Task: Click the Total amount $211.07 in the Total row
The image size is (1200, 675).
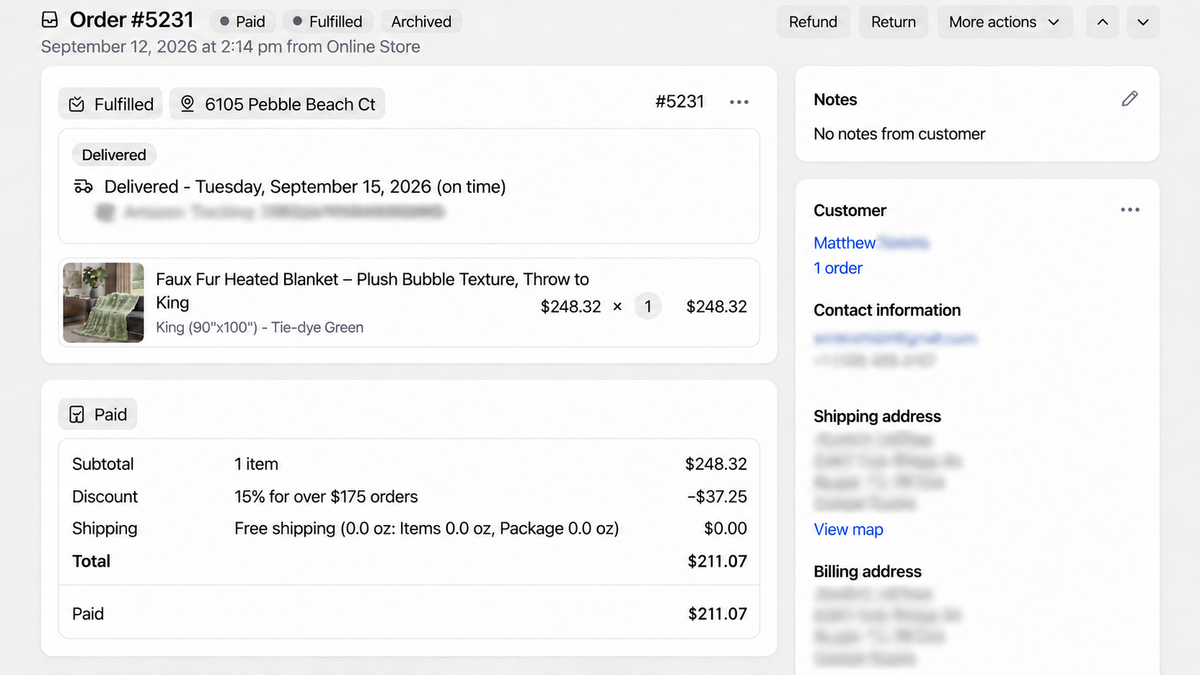Action: pyautogui.click(x=717, y=562)
